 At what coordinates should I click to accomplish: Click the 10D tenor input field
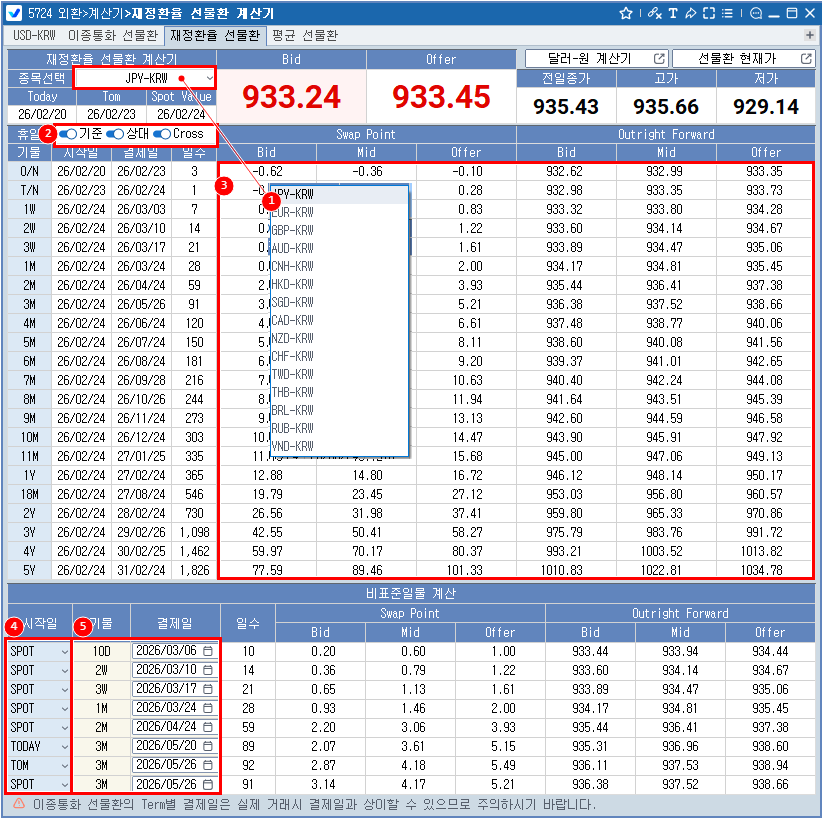click(x=101, y=651)
